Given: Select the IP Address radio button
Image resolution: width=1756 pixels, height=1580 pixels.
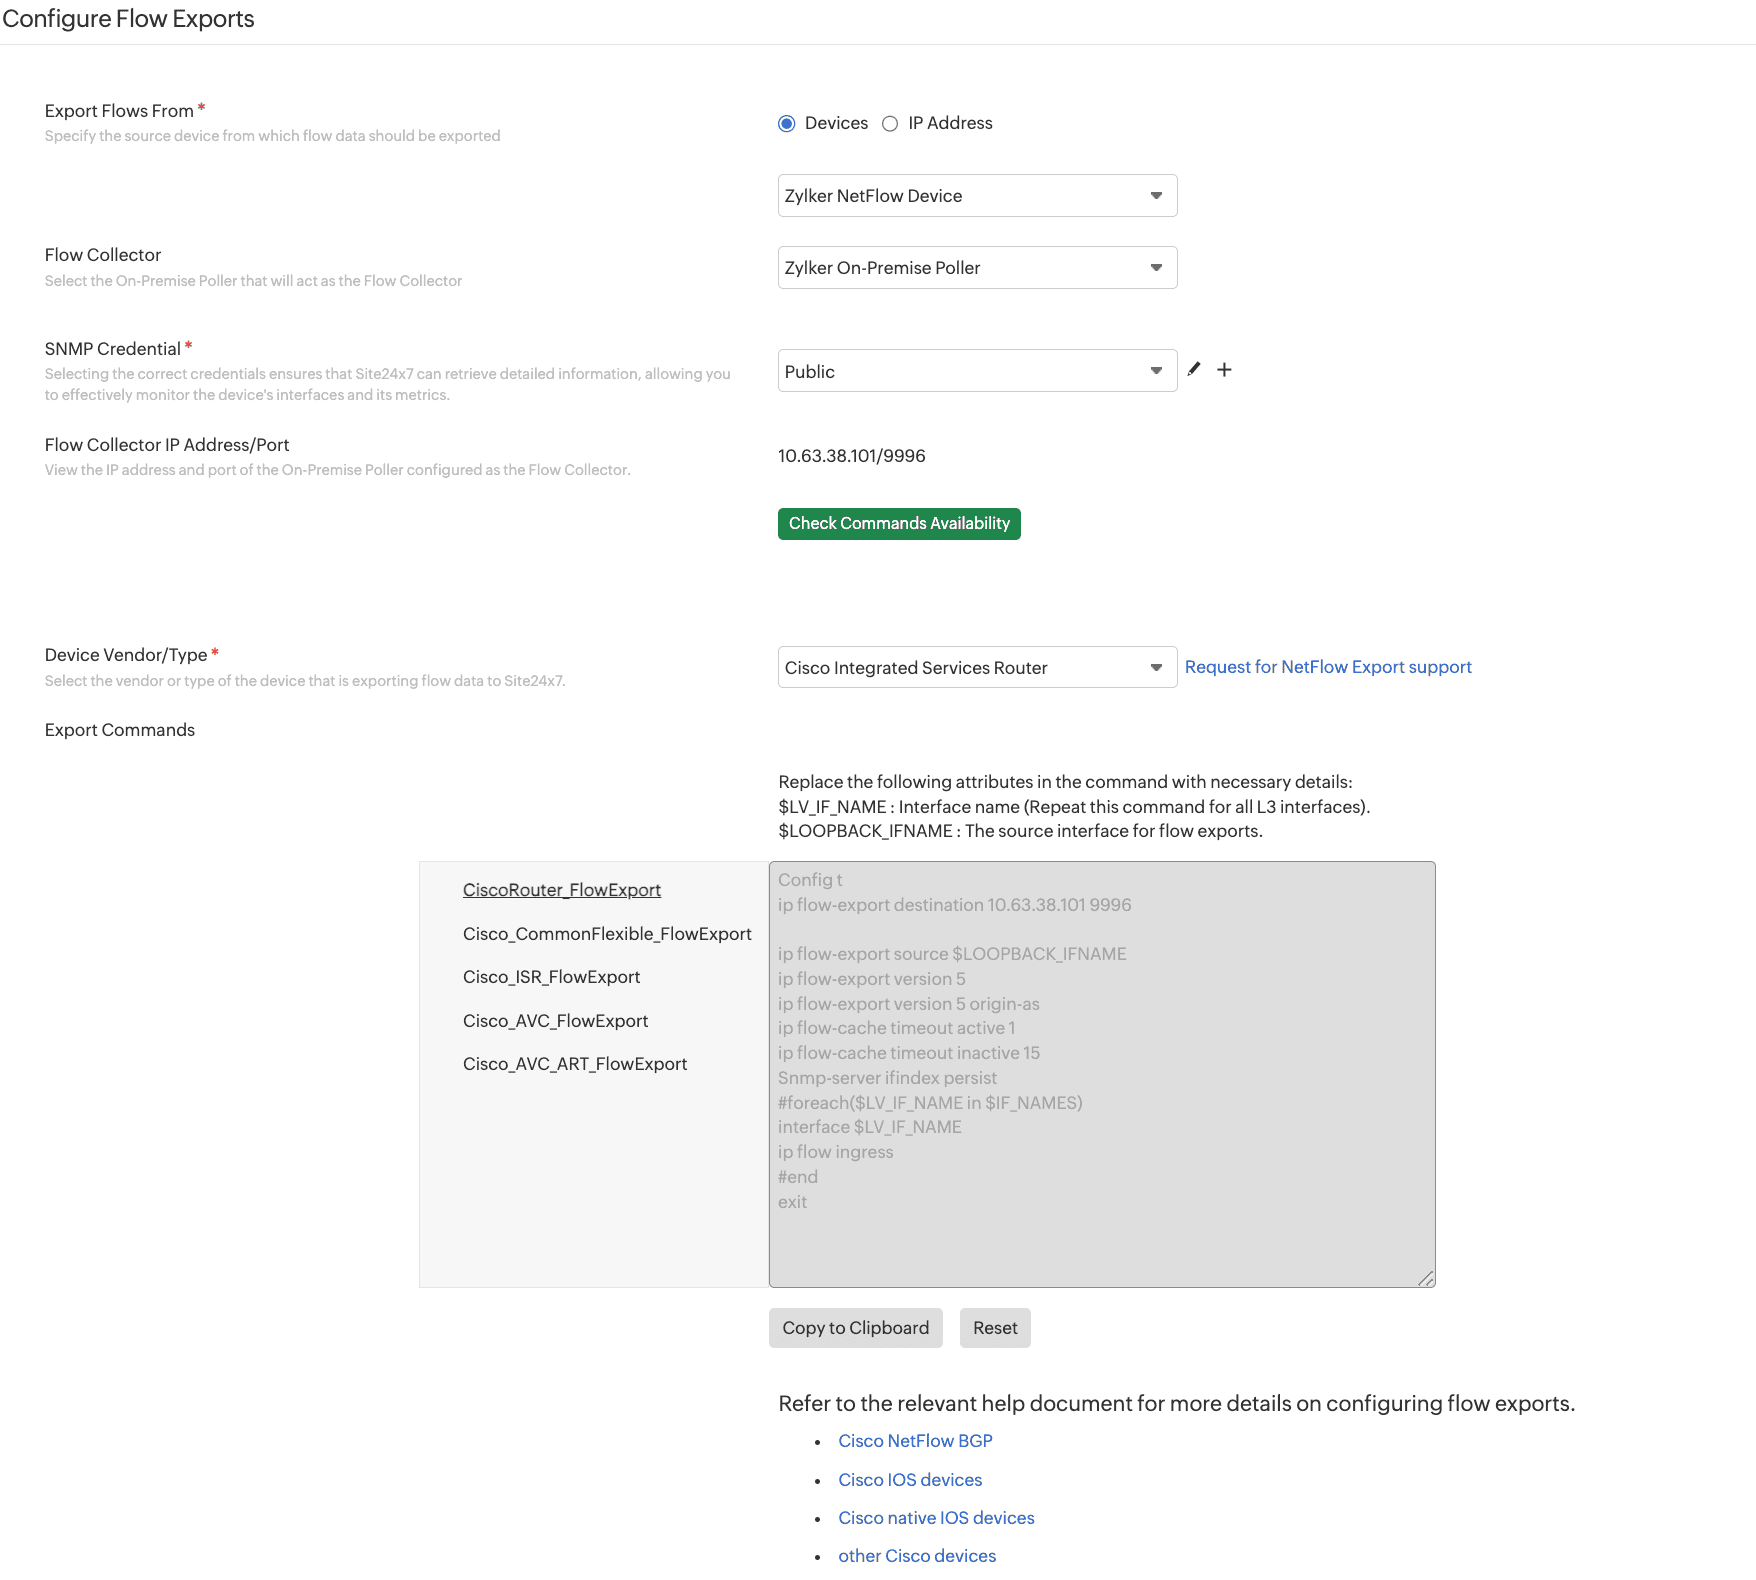Looking at the screenshot, I should tap(890, 124).
